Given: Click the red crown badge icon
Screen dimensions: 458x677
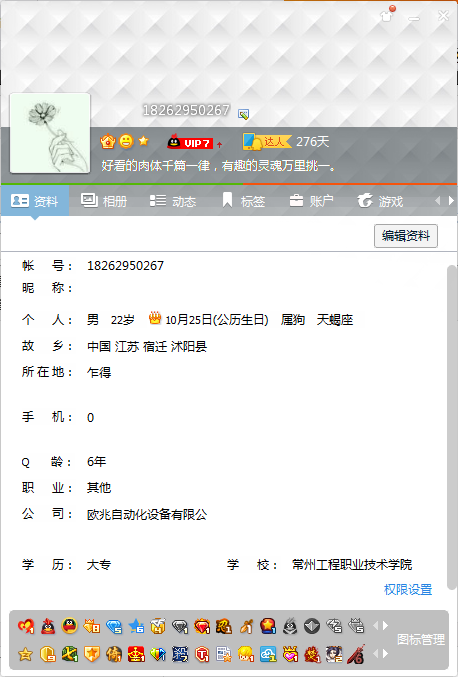Looking at the screenshot, I should [x=136, y=654].
